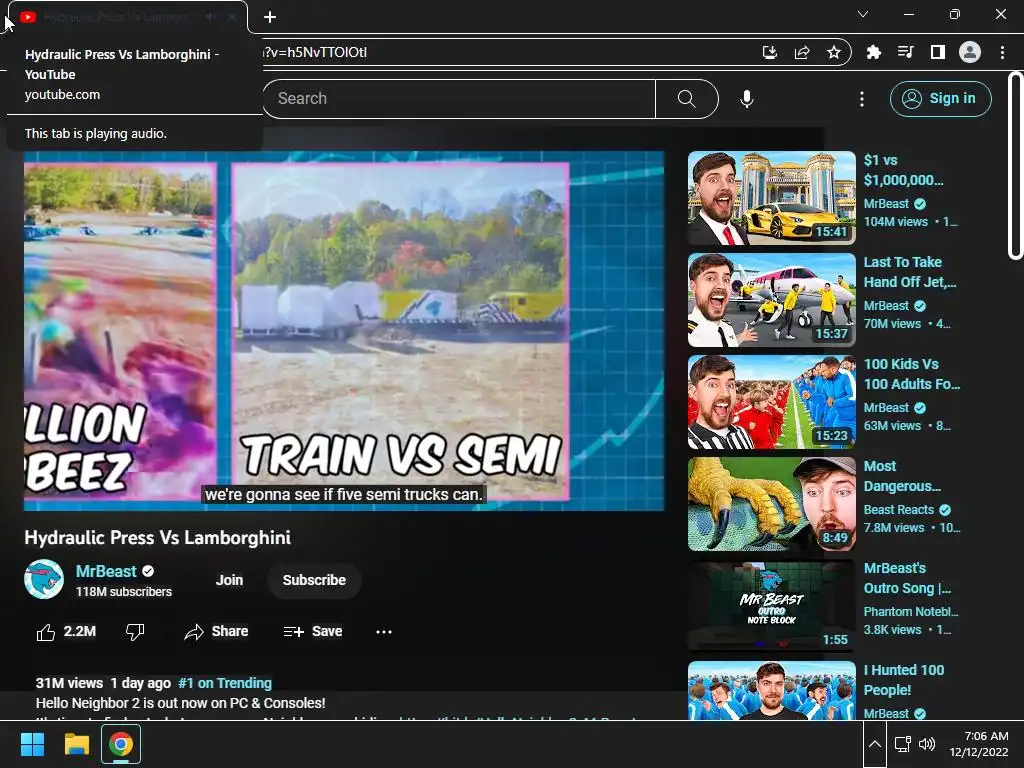Click the Sign in button
1024x768 pixels.
pos(940,99)
